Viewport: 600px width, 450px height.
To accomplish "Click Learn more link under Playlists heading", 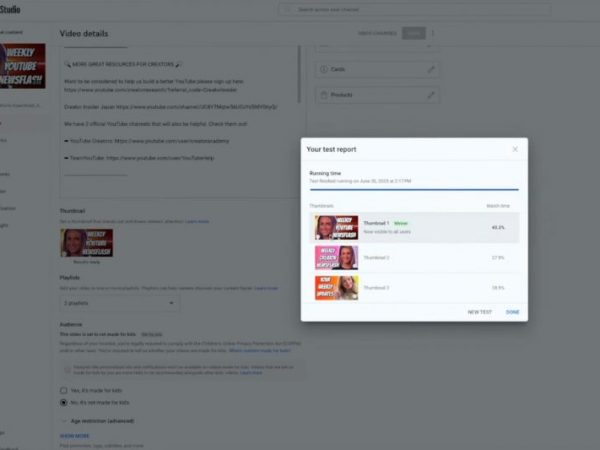I will click(x=266, y=288).
